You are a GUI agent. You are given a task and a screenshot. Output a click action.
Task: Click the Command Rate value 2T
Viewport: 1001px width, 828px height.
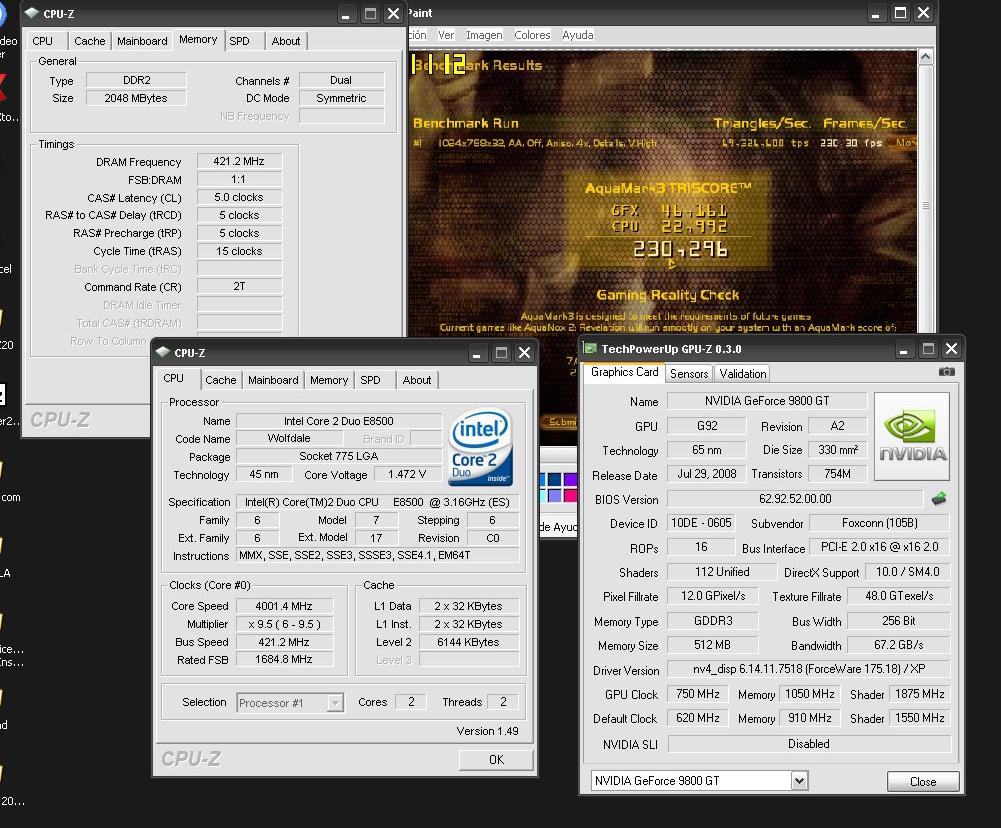click(x=239, y=287)
